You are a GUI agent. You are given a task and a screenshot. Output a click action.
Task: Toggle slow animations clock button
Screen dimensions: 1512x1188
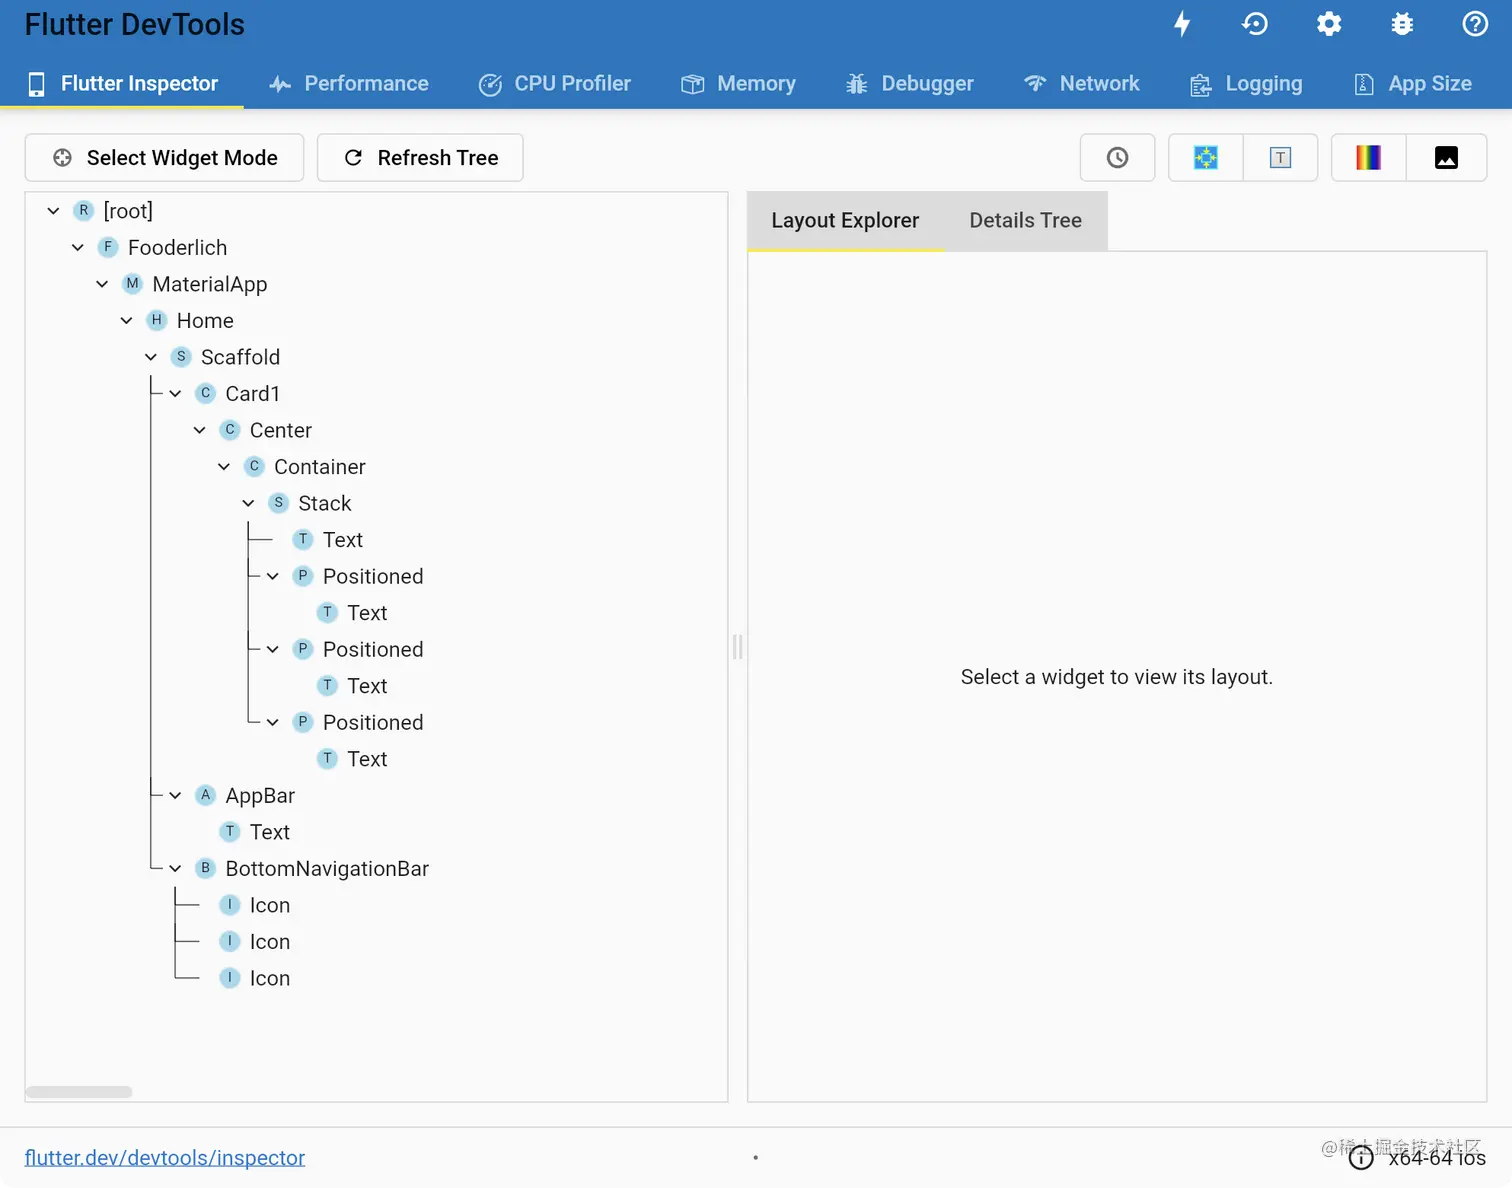tap(1118, 158)
